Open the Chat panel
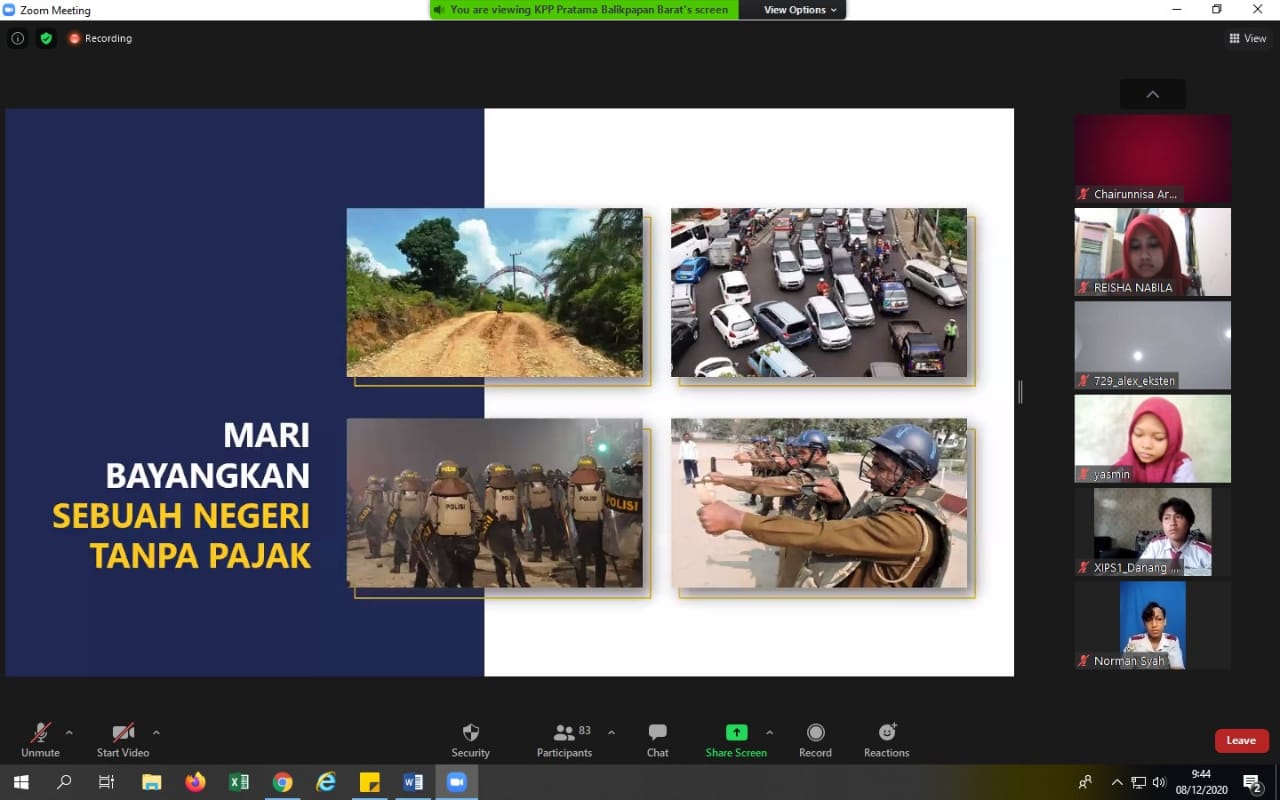The width and height of the screenshot is (1280, 800). 657,740
